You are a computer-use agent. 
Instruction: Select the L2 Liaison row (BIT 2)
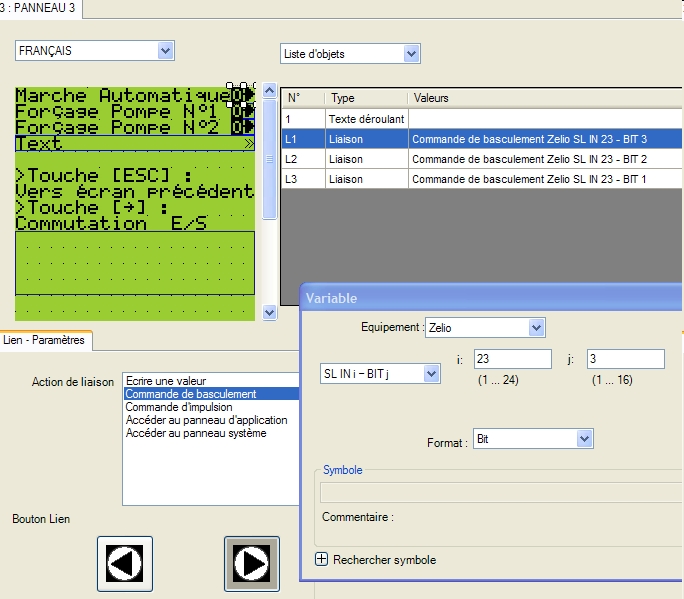[482, 159]
